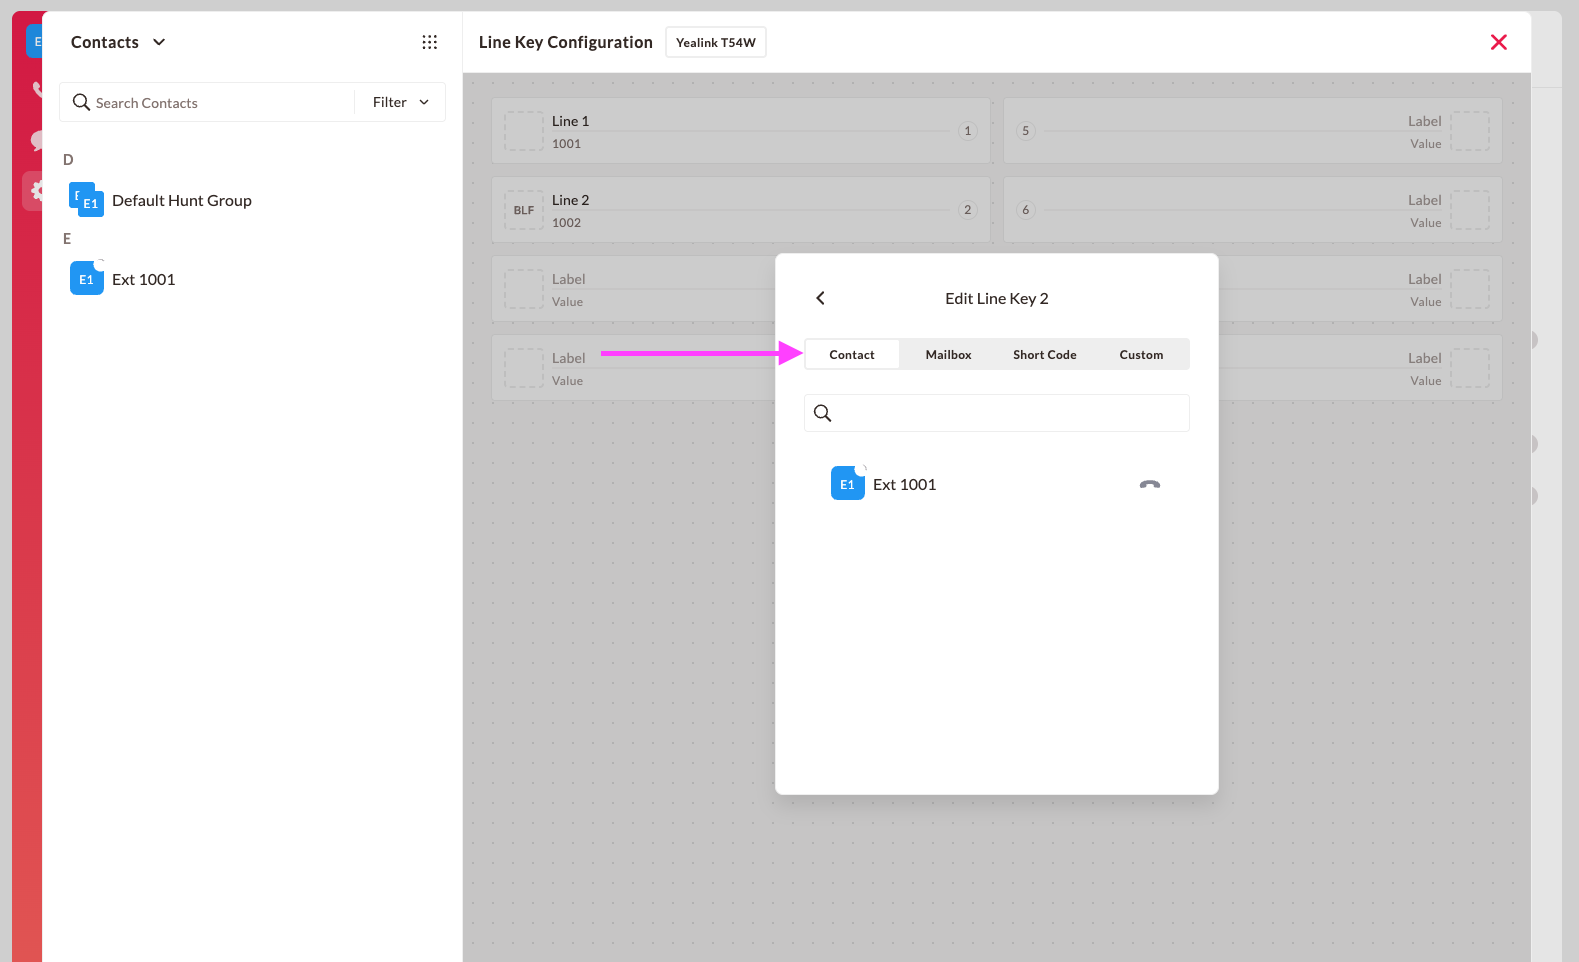This screenshot has width=1579, height=962.
Task: Expand the Contacts dropdown header
Action: (x=118, y=42)
